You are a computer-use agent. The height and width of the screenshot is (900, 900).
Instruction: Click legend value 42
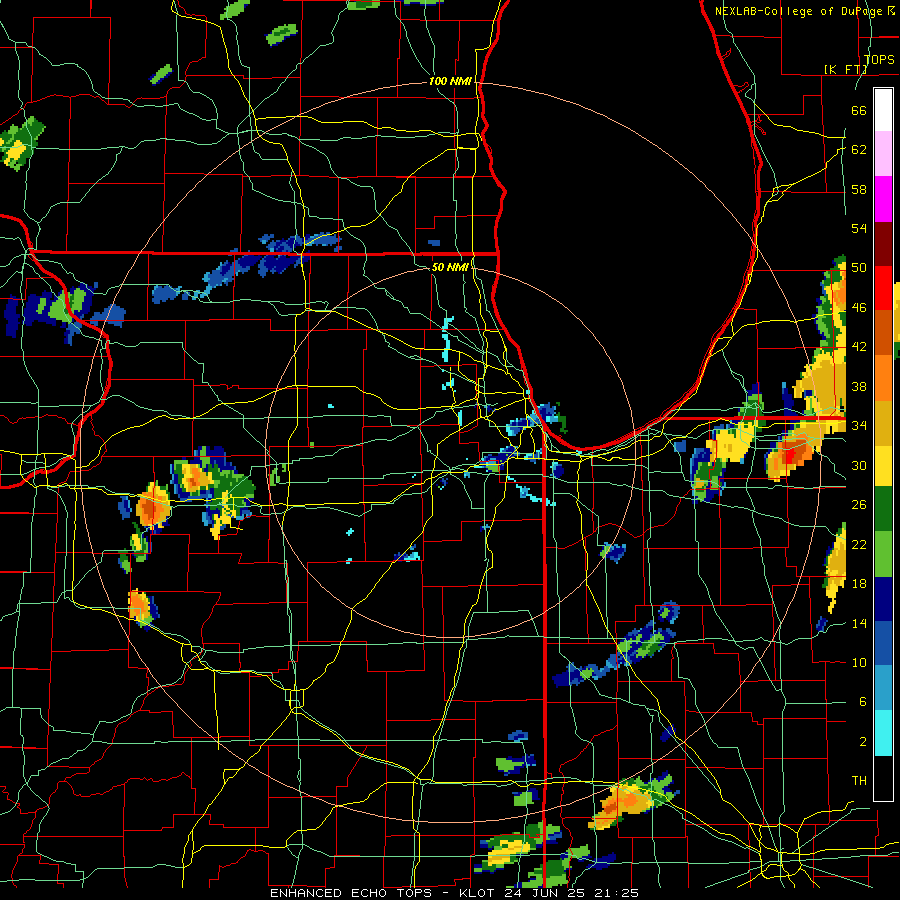coord(859,347)
